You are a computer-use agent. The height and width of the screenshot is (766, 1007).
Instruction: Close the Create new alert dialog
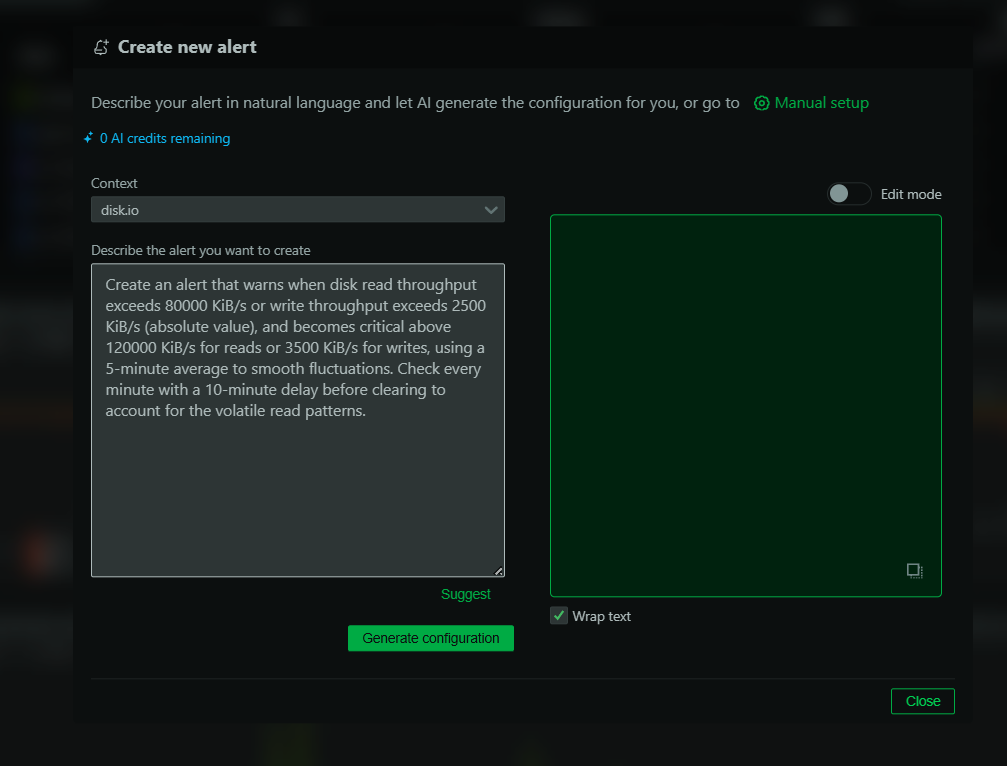click(922, 701)
